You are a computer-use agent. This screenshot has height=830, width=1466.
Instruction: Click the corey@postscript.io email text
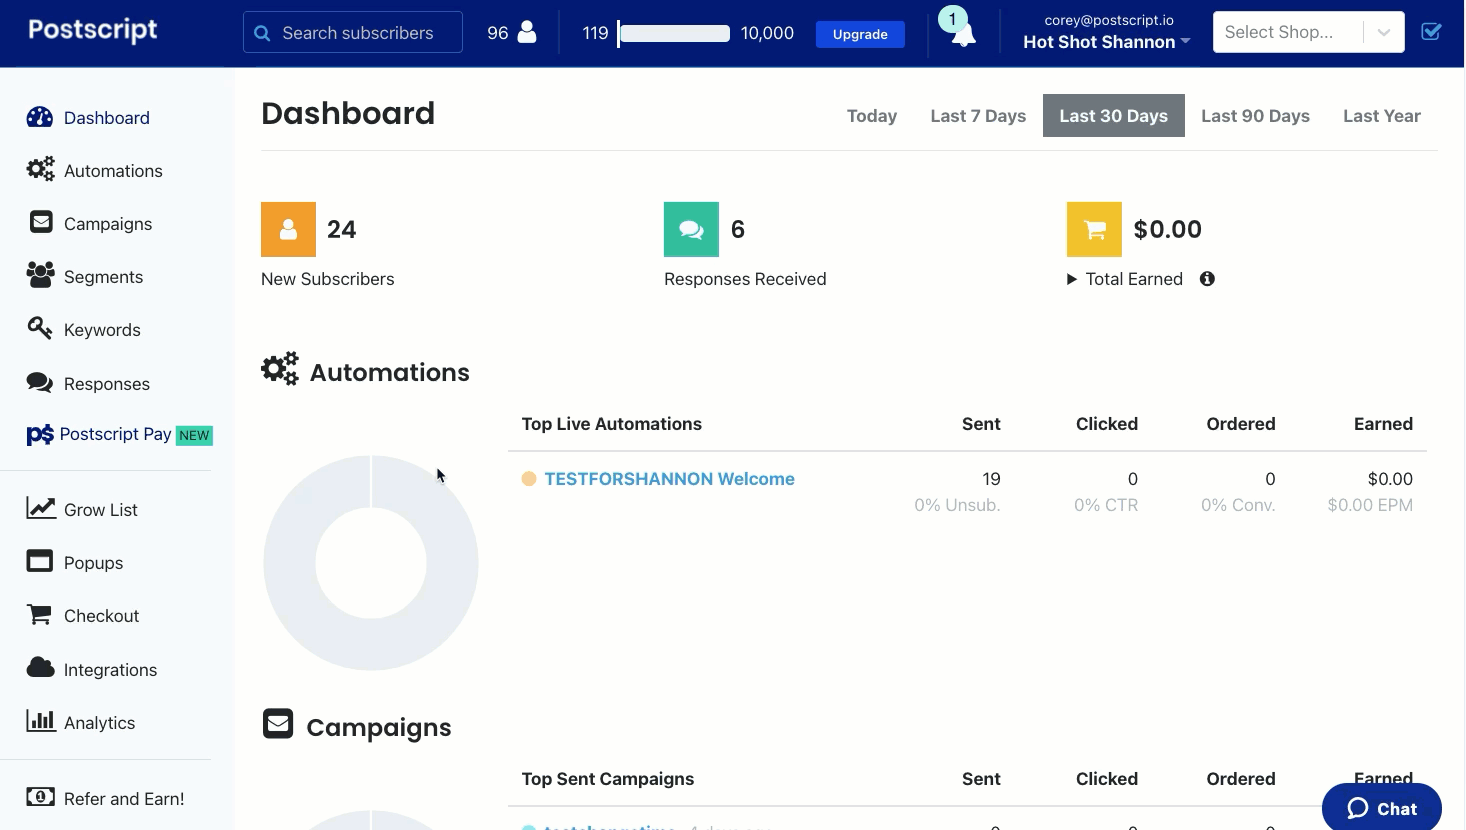click(1109, 20)
